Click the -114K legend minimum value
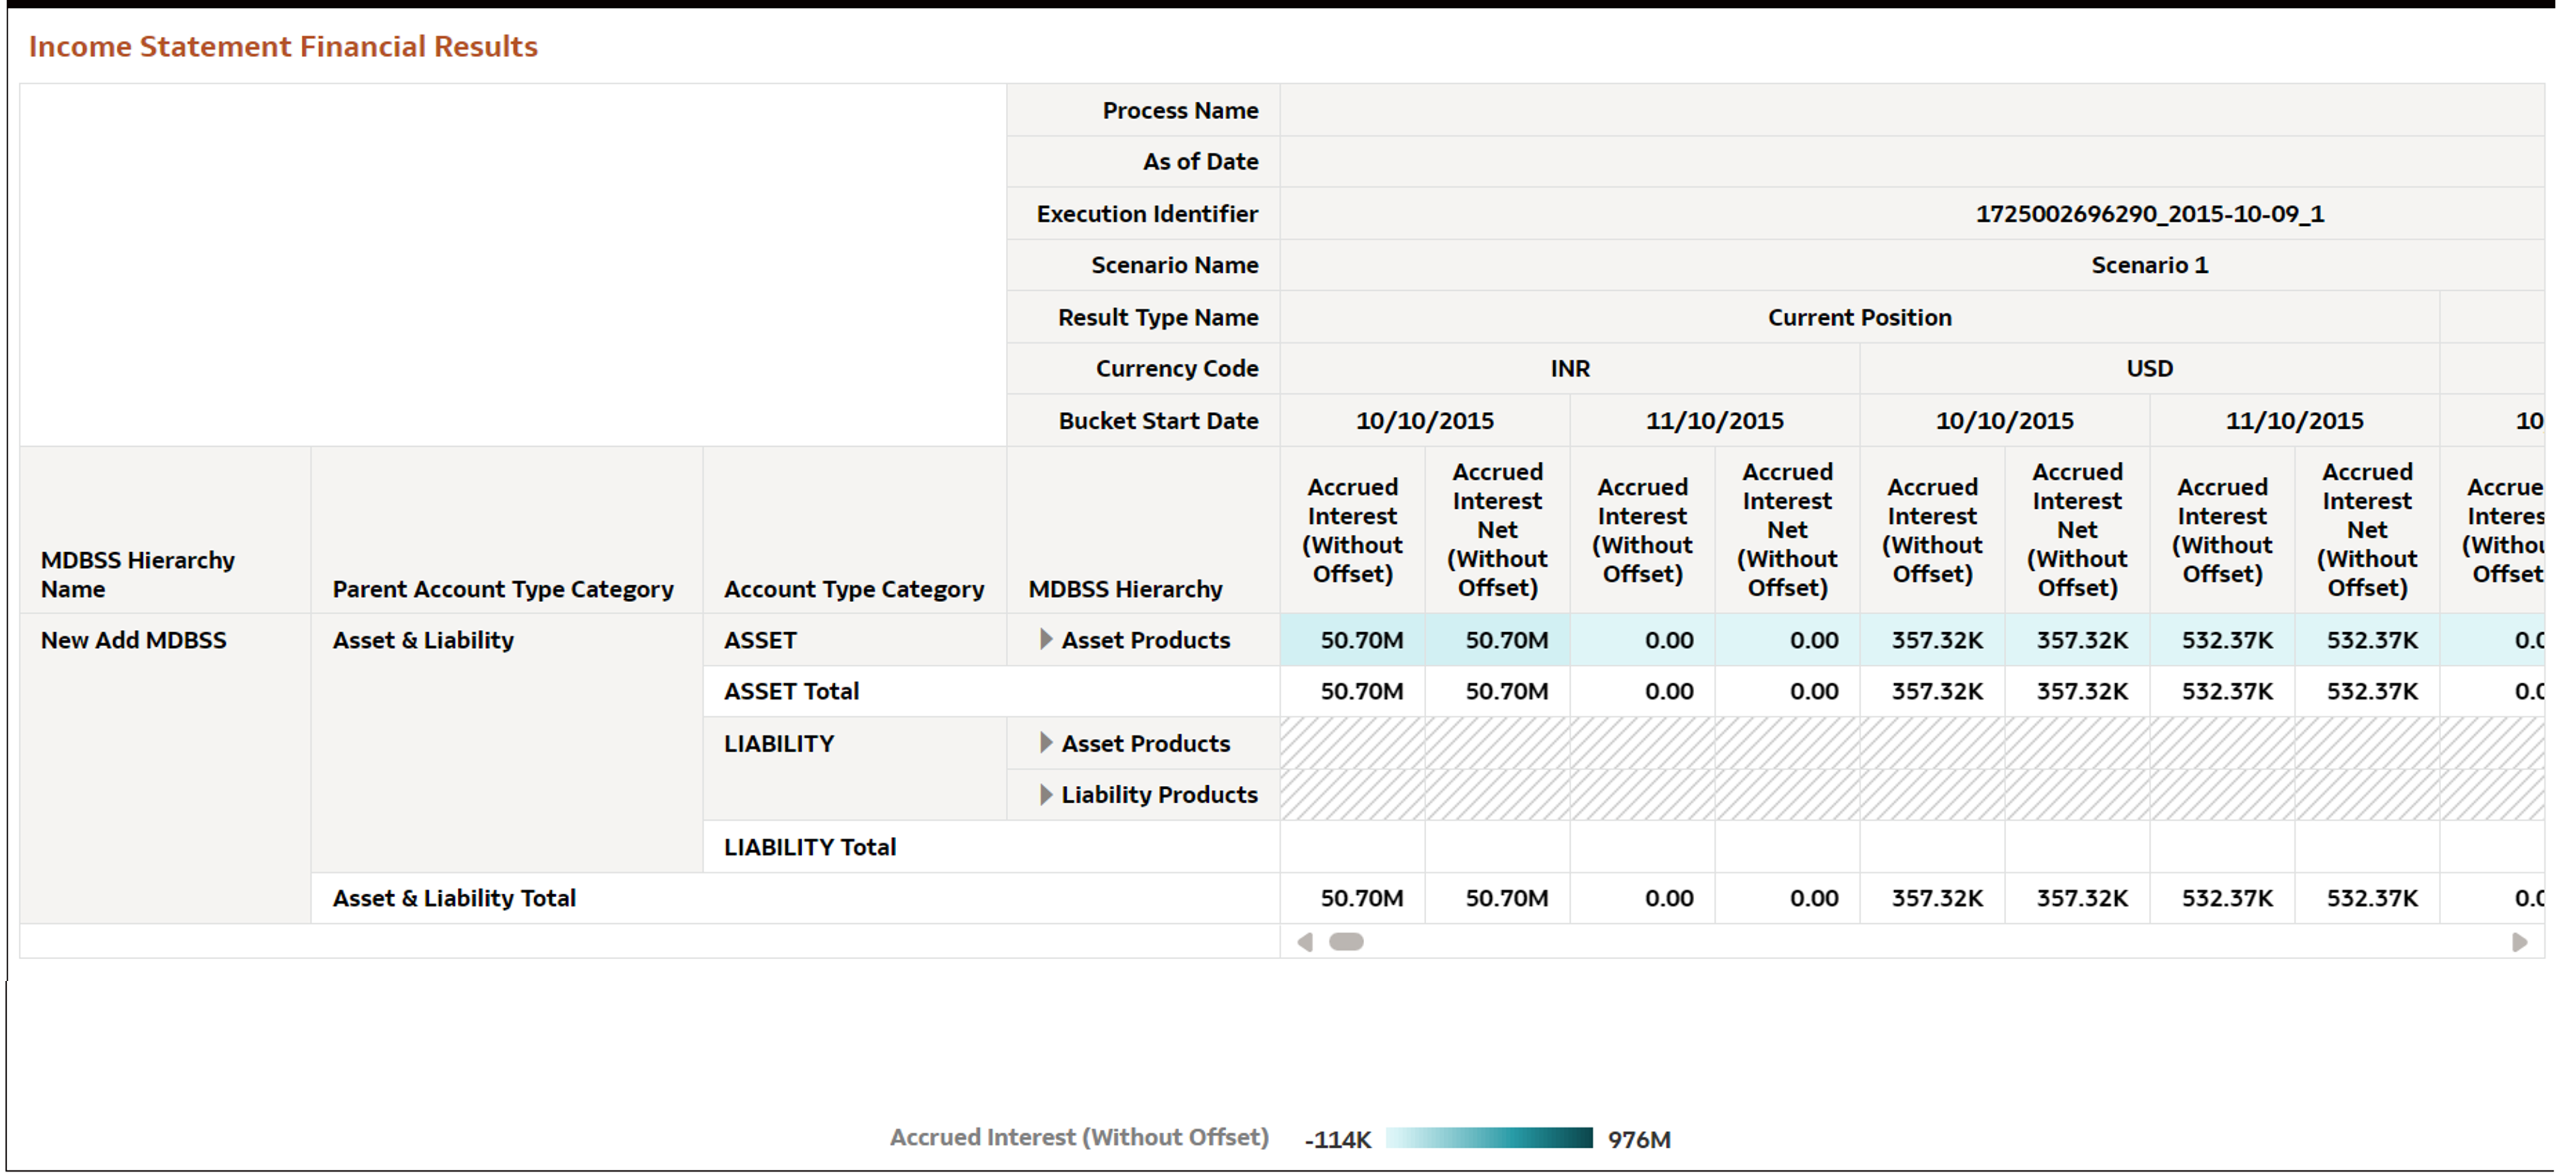2576x1173 pixels. [x=1338, y=1139]
